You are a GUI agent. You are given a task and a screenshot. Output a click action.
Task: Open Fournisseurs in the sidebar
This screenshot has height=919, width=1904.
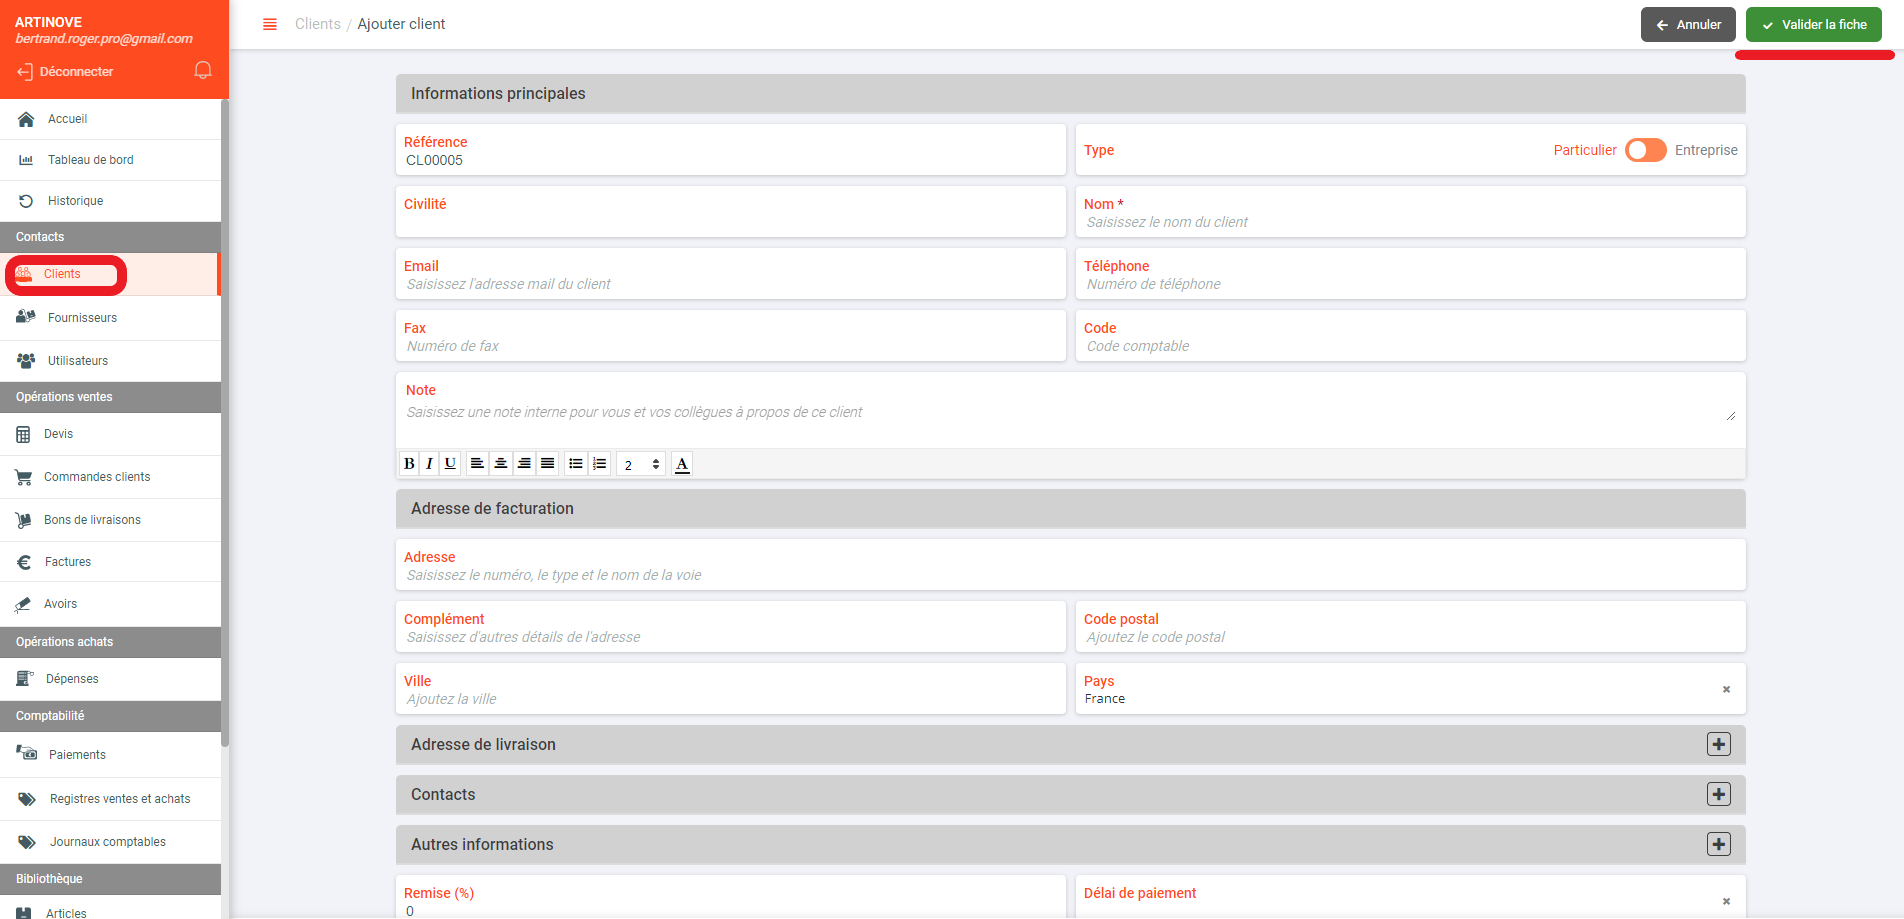pyautogui.click(x=82, y=318)
